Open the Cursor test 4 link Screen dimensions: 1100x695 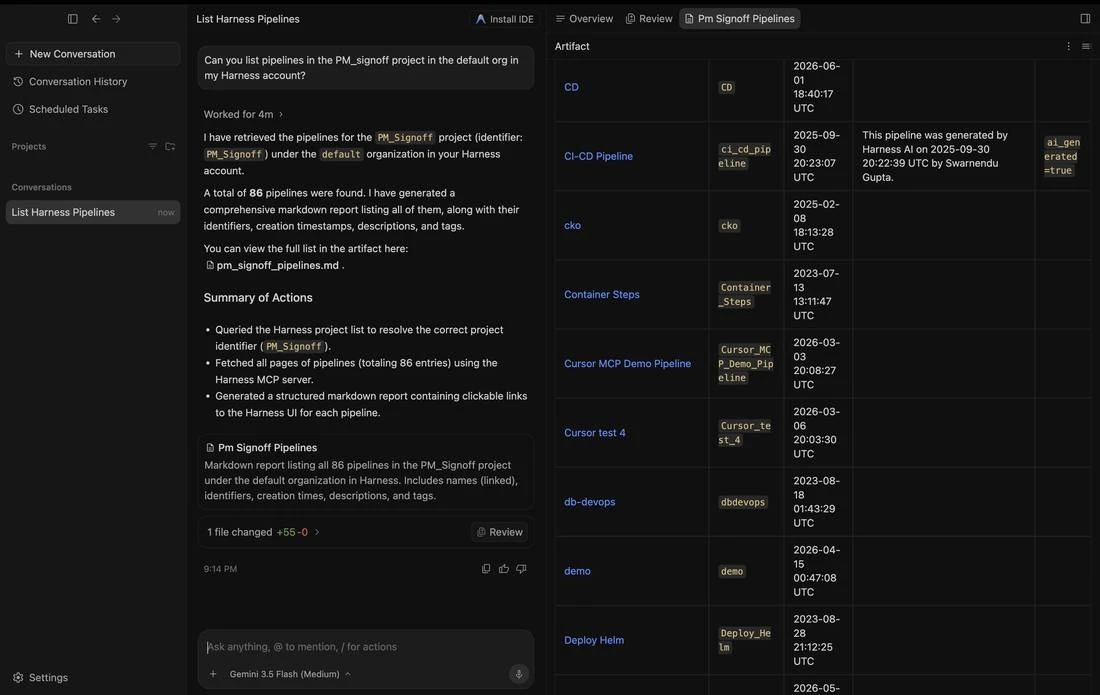[595, 433]
